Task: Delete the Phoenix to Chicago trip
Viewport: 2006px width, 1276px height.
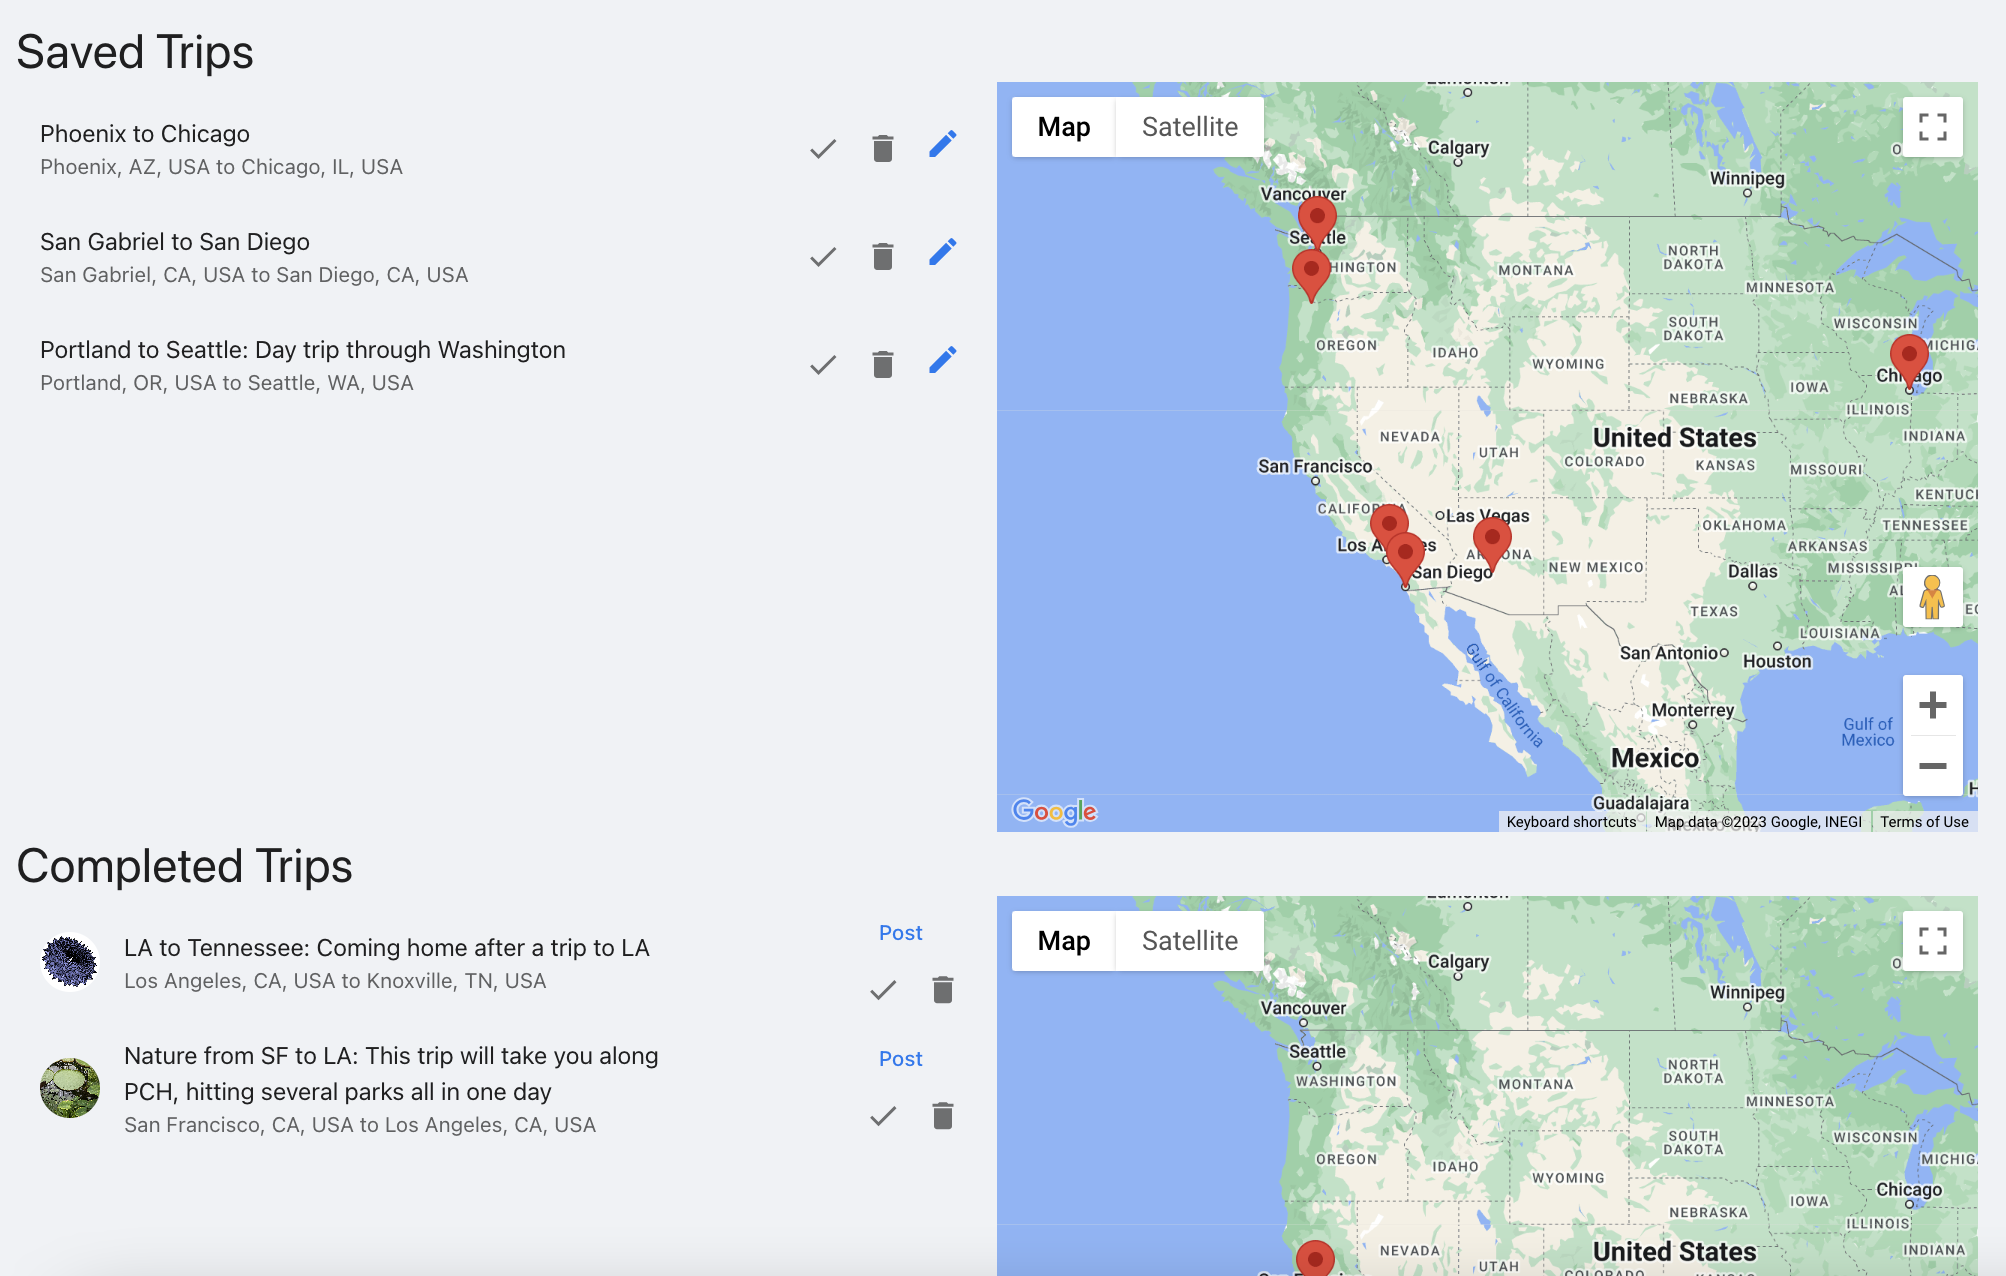Action: 882,149
